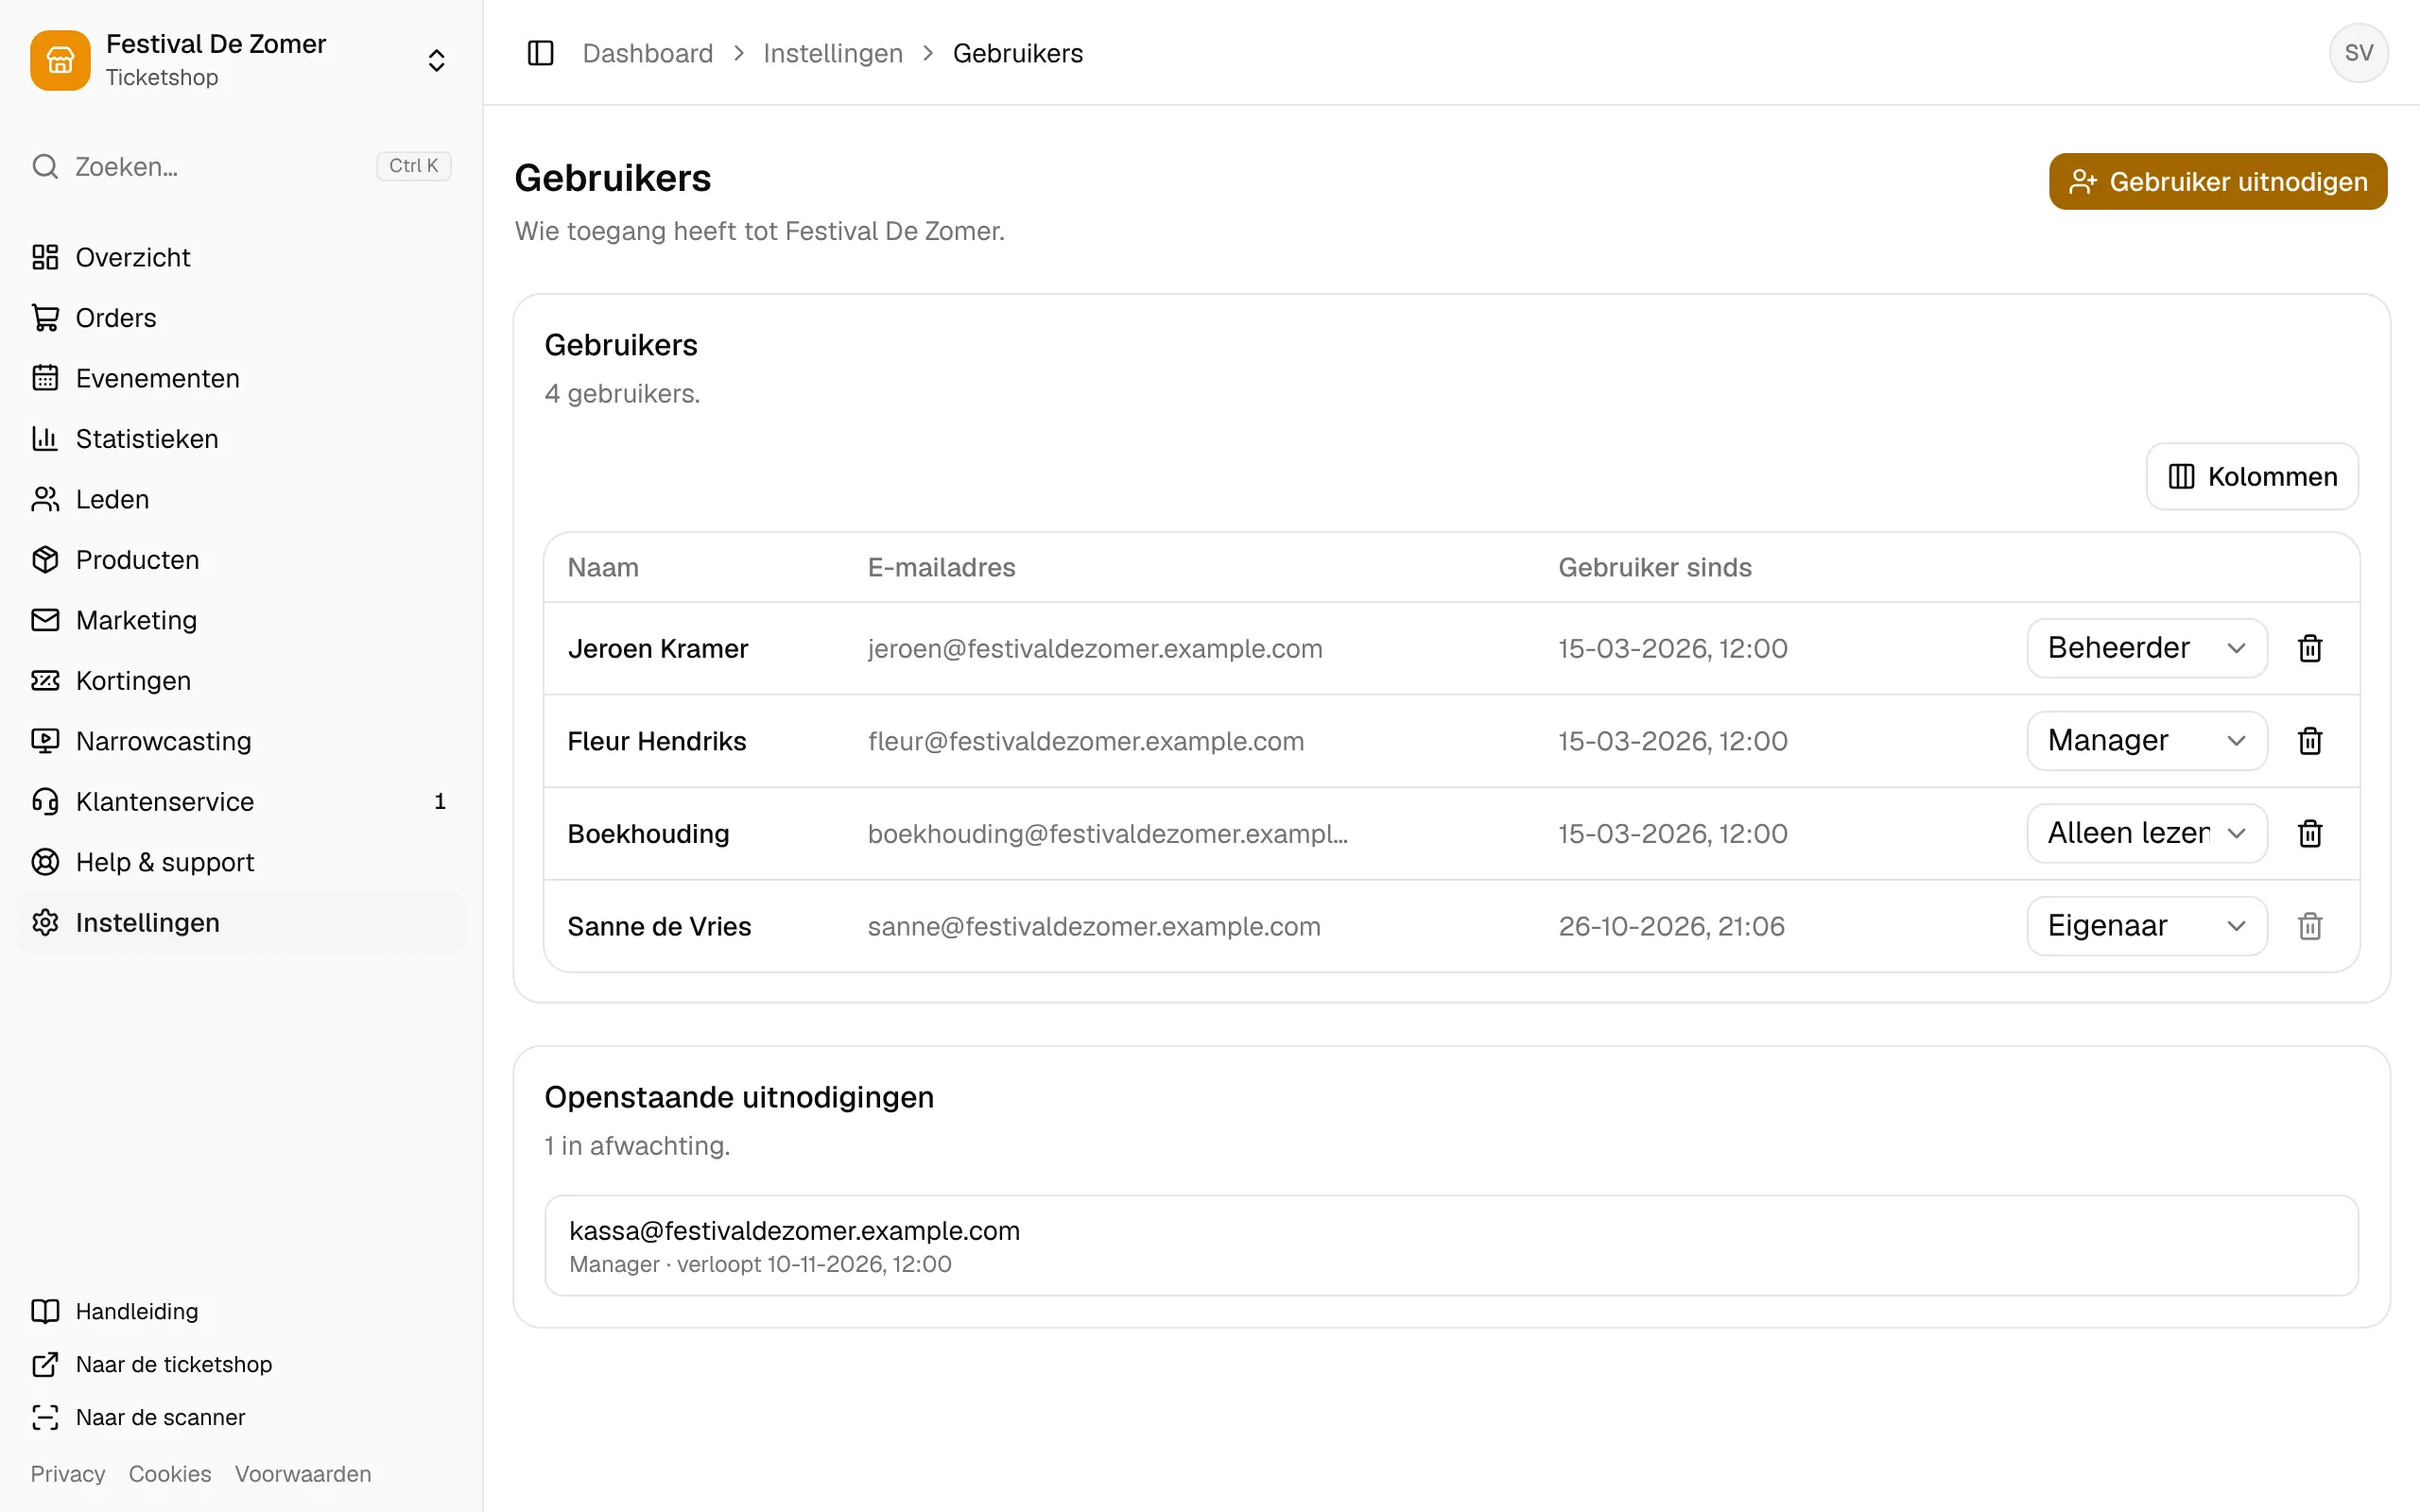
Task: Open the Cookies footer link
Action: [x=170, y=1474]
